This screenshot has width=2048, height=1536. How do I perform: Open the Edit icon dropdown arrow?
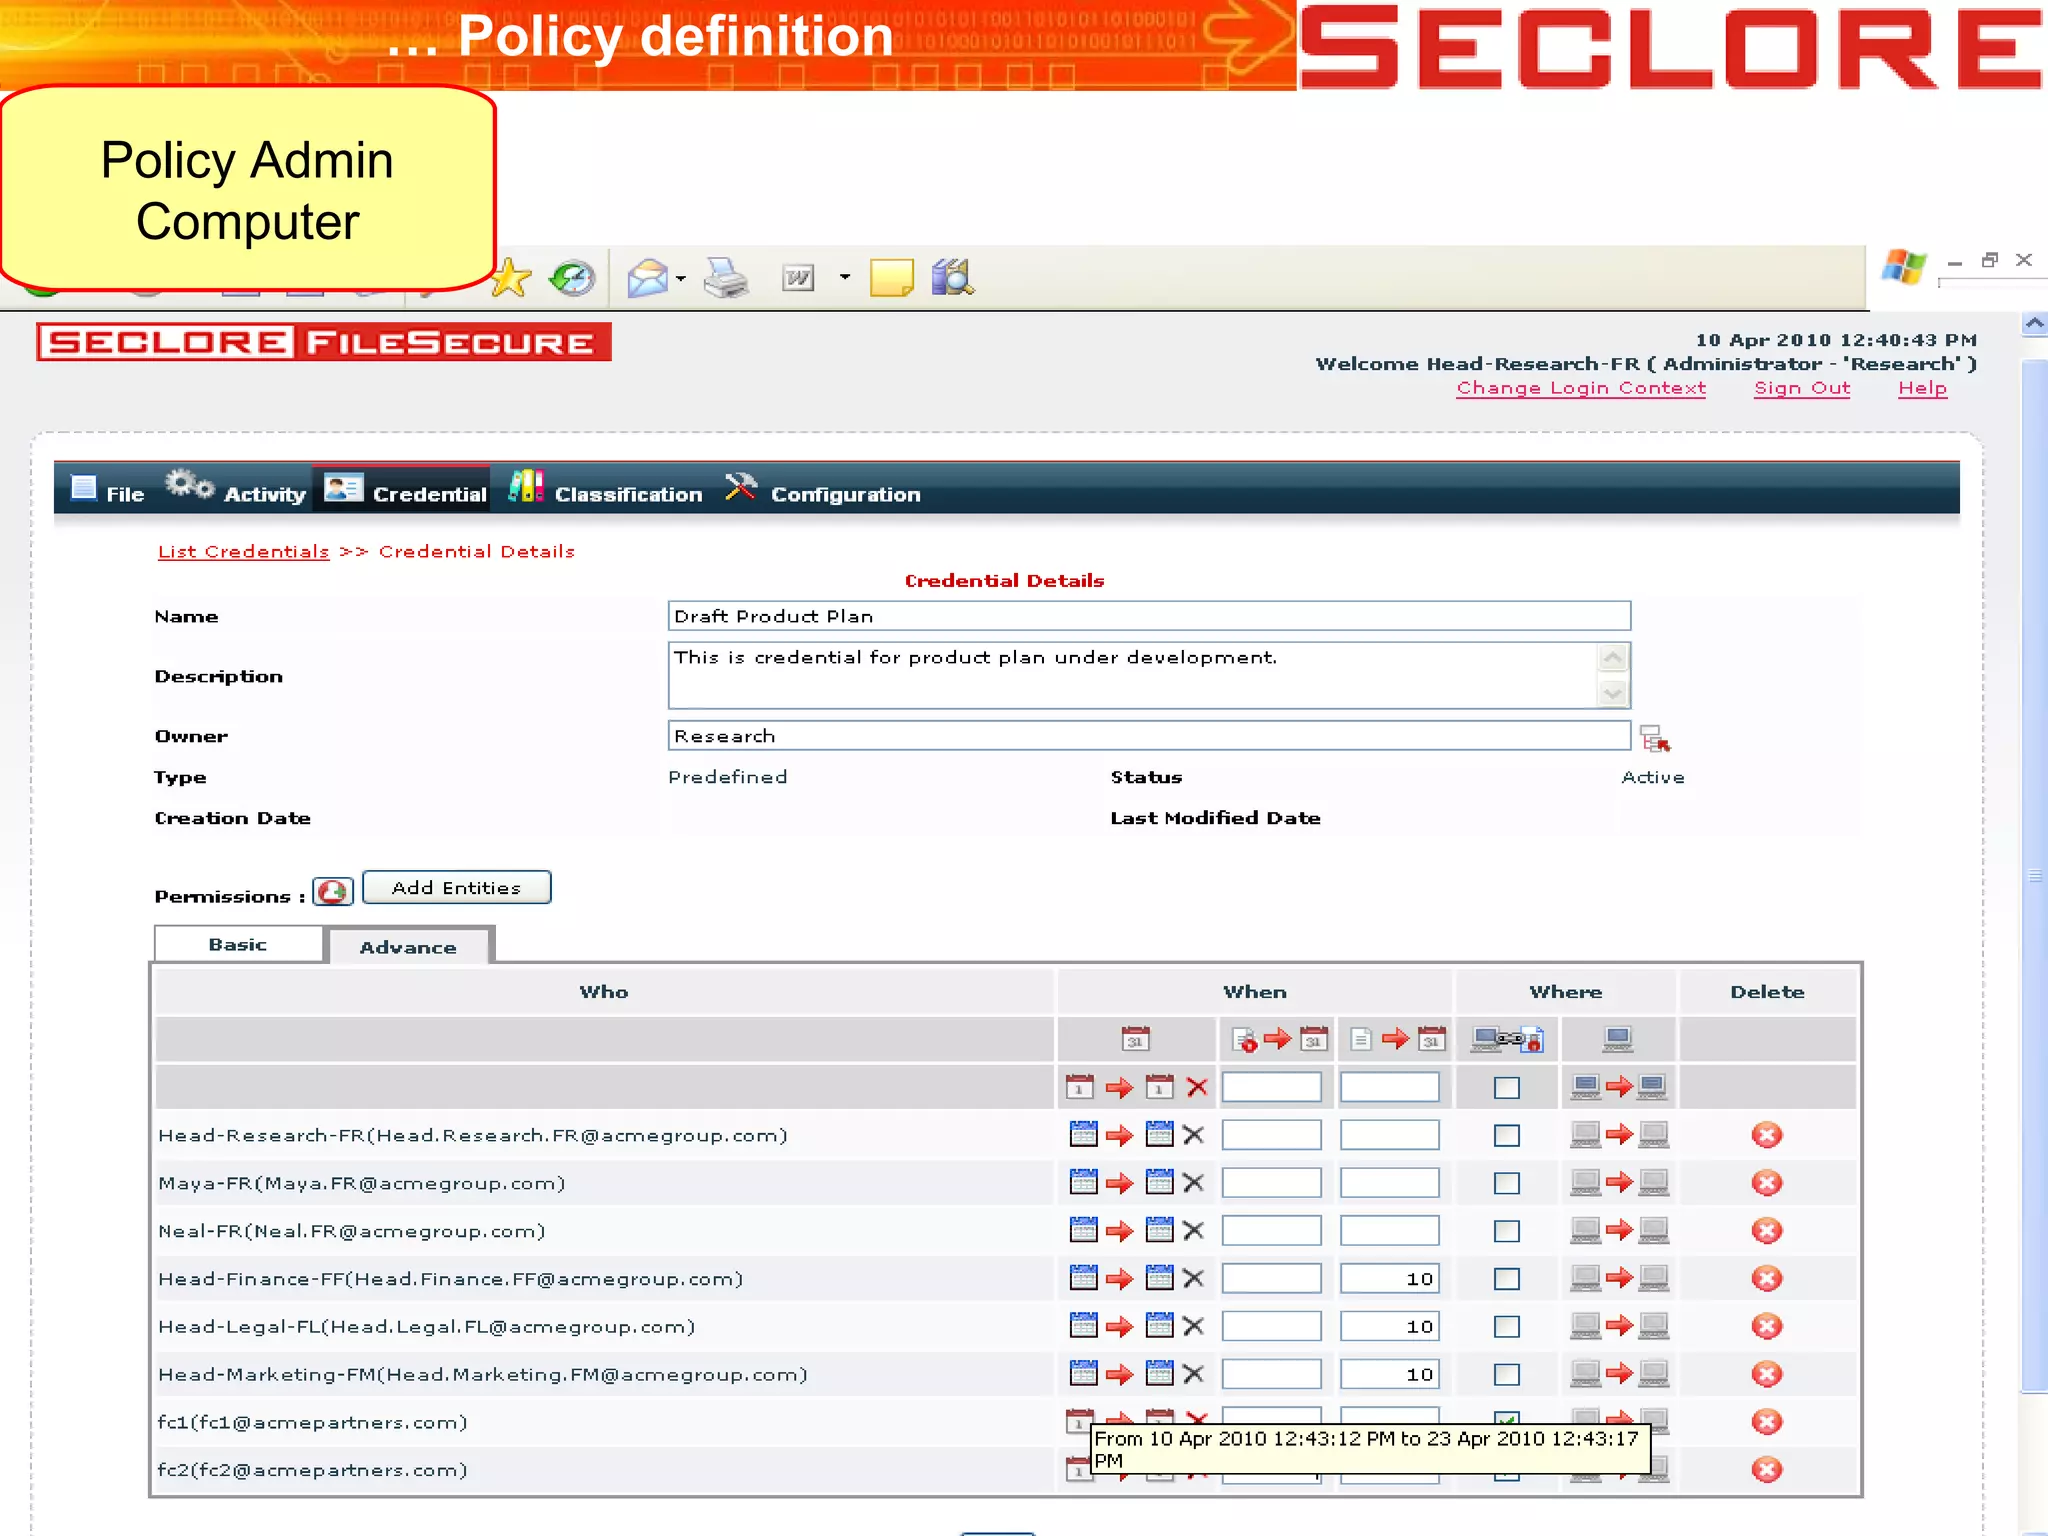[x=845, y=277]
